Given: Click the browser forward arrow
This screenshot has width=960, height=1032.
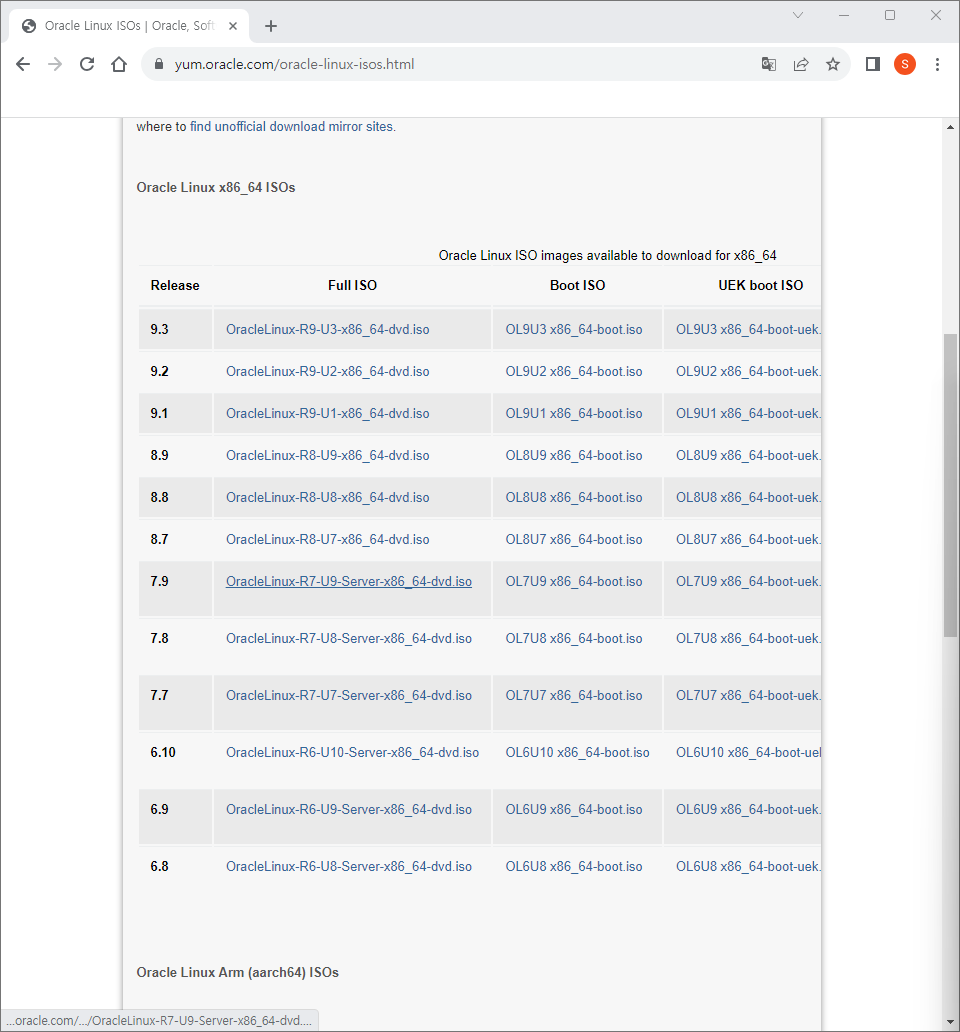Looking at the screenshot, I should [55, 64].
